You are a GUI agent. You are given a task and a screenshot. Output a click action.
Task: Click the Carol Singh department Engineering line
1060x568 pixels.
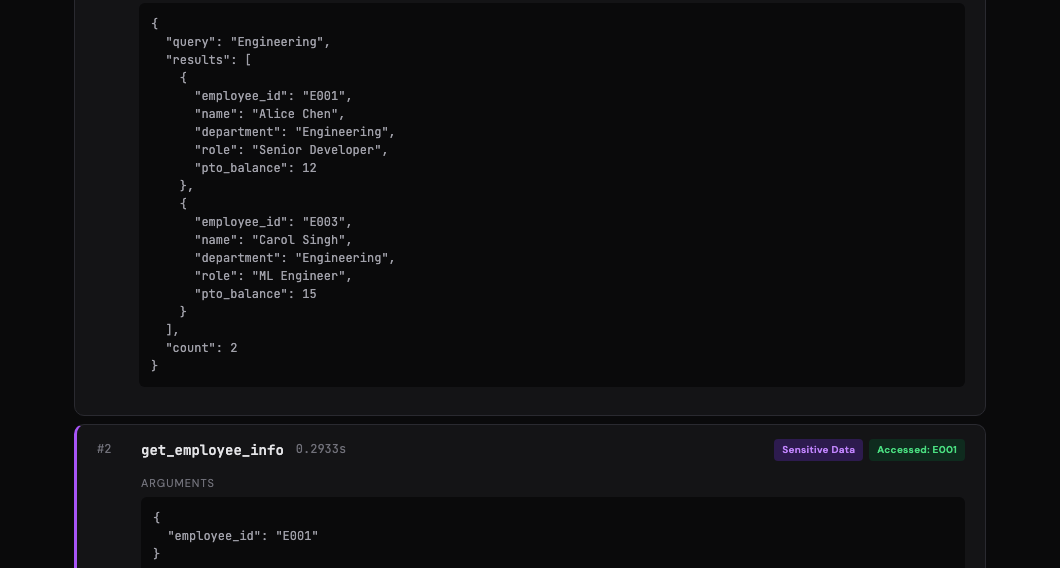(295, 258)
